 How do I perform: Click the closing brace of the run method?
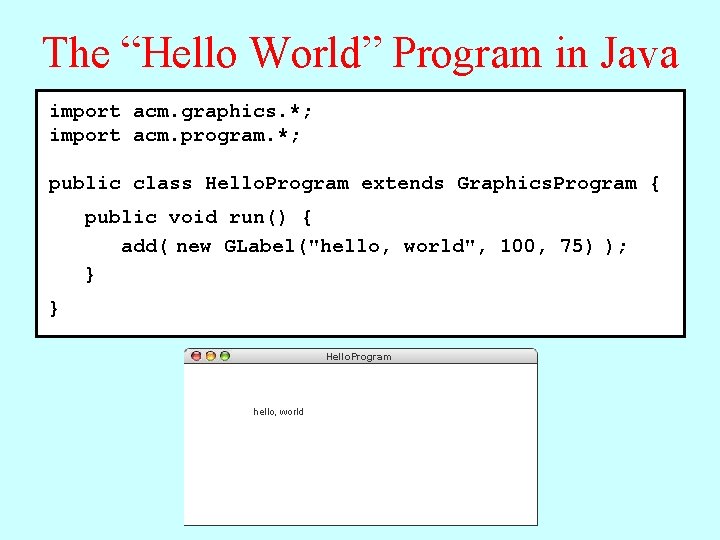90,275
